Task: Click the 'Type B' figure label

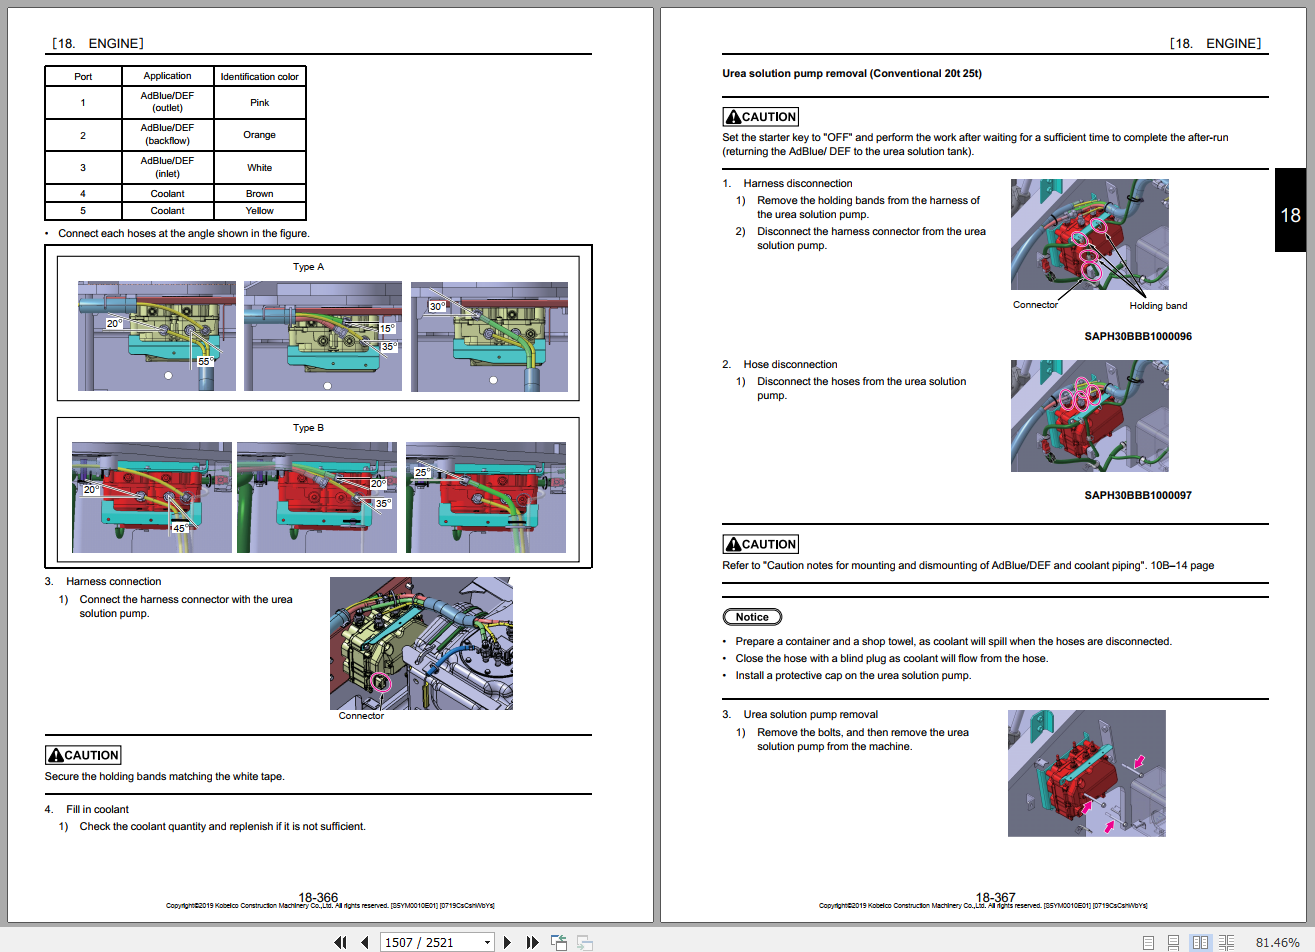Action: coord(308,428)
